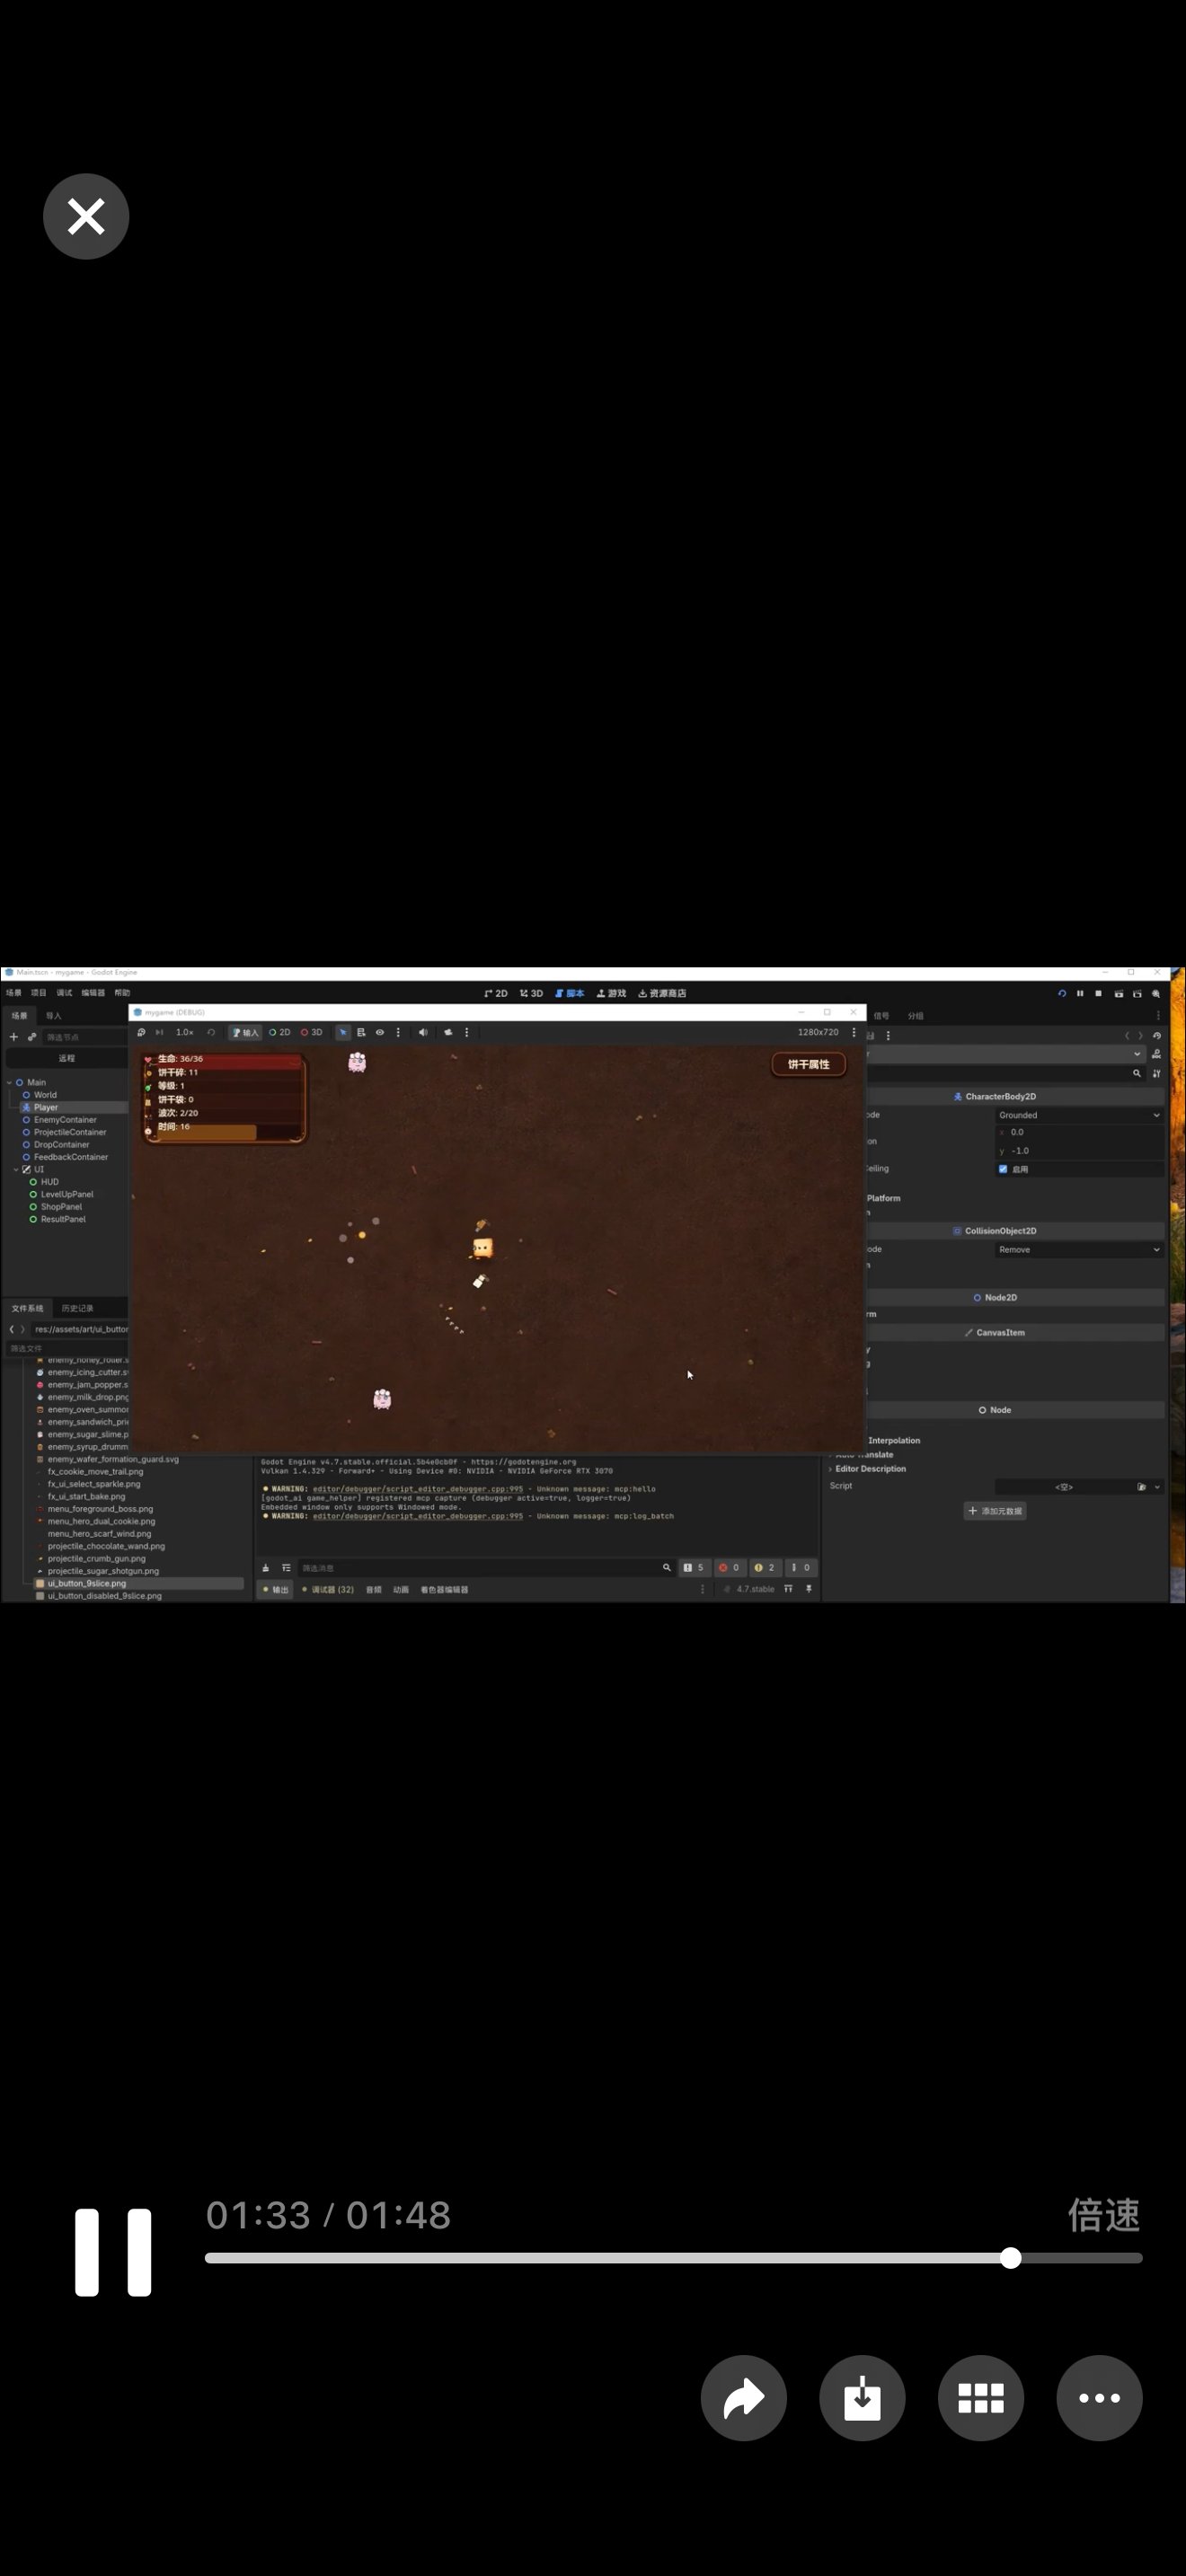Click the instance scene link icon
1186x2576 pixels.
point(32,1037)
